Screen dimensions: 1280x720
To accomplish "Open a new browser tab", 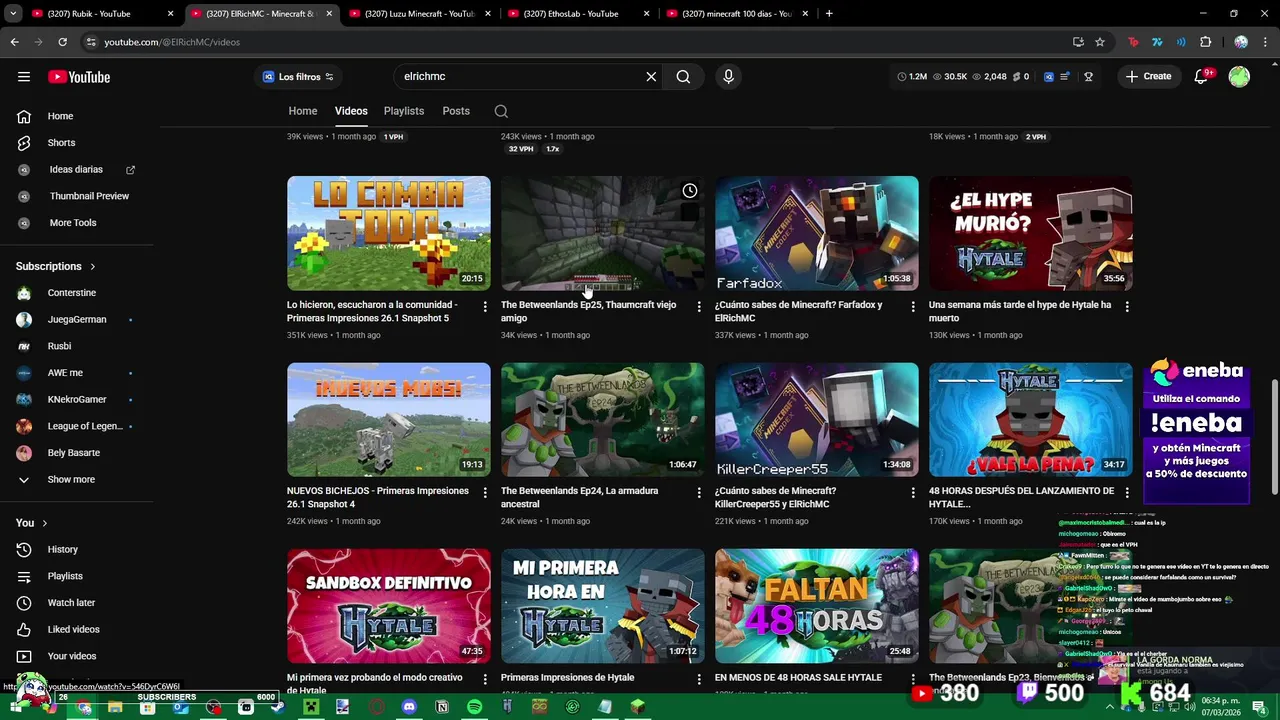I will (829, 13).
